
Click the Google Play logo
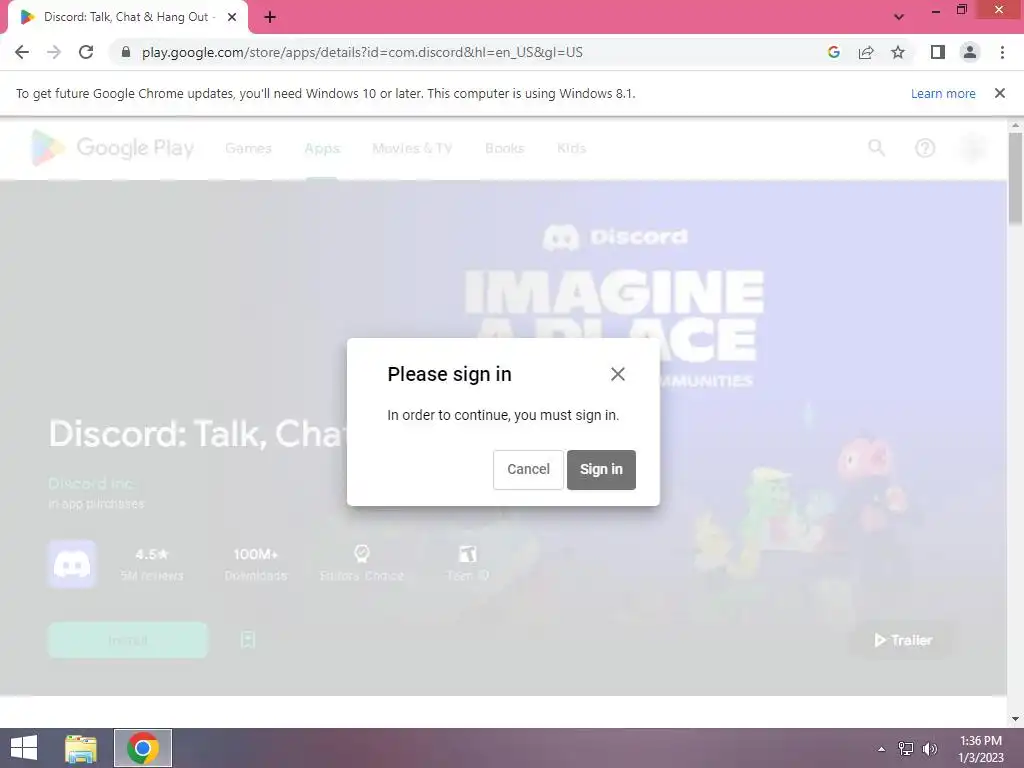click(x=112, y=148)
